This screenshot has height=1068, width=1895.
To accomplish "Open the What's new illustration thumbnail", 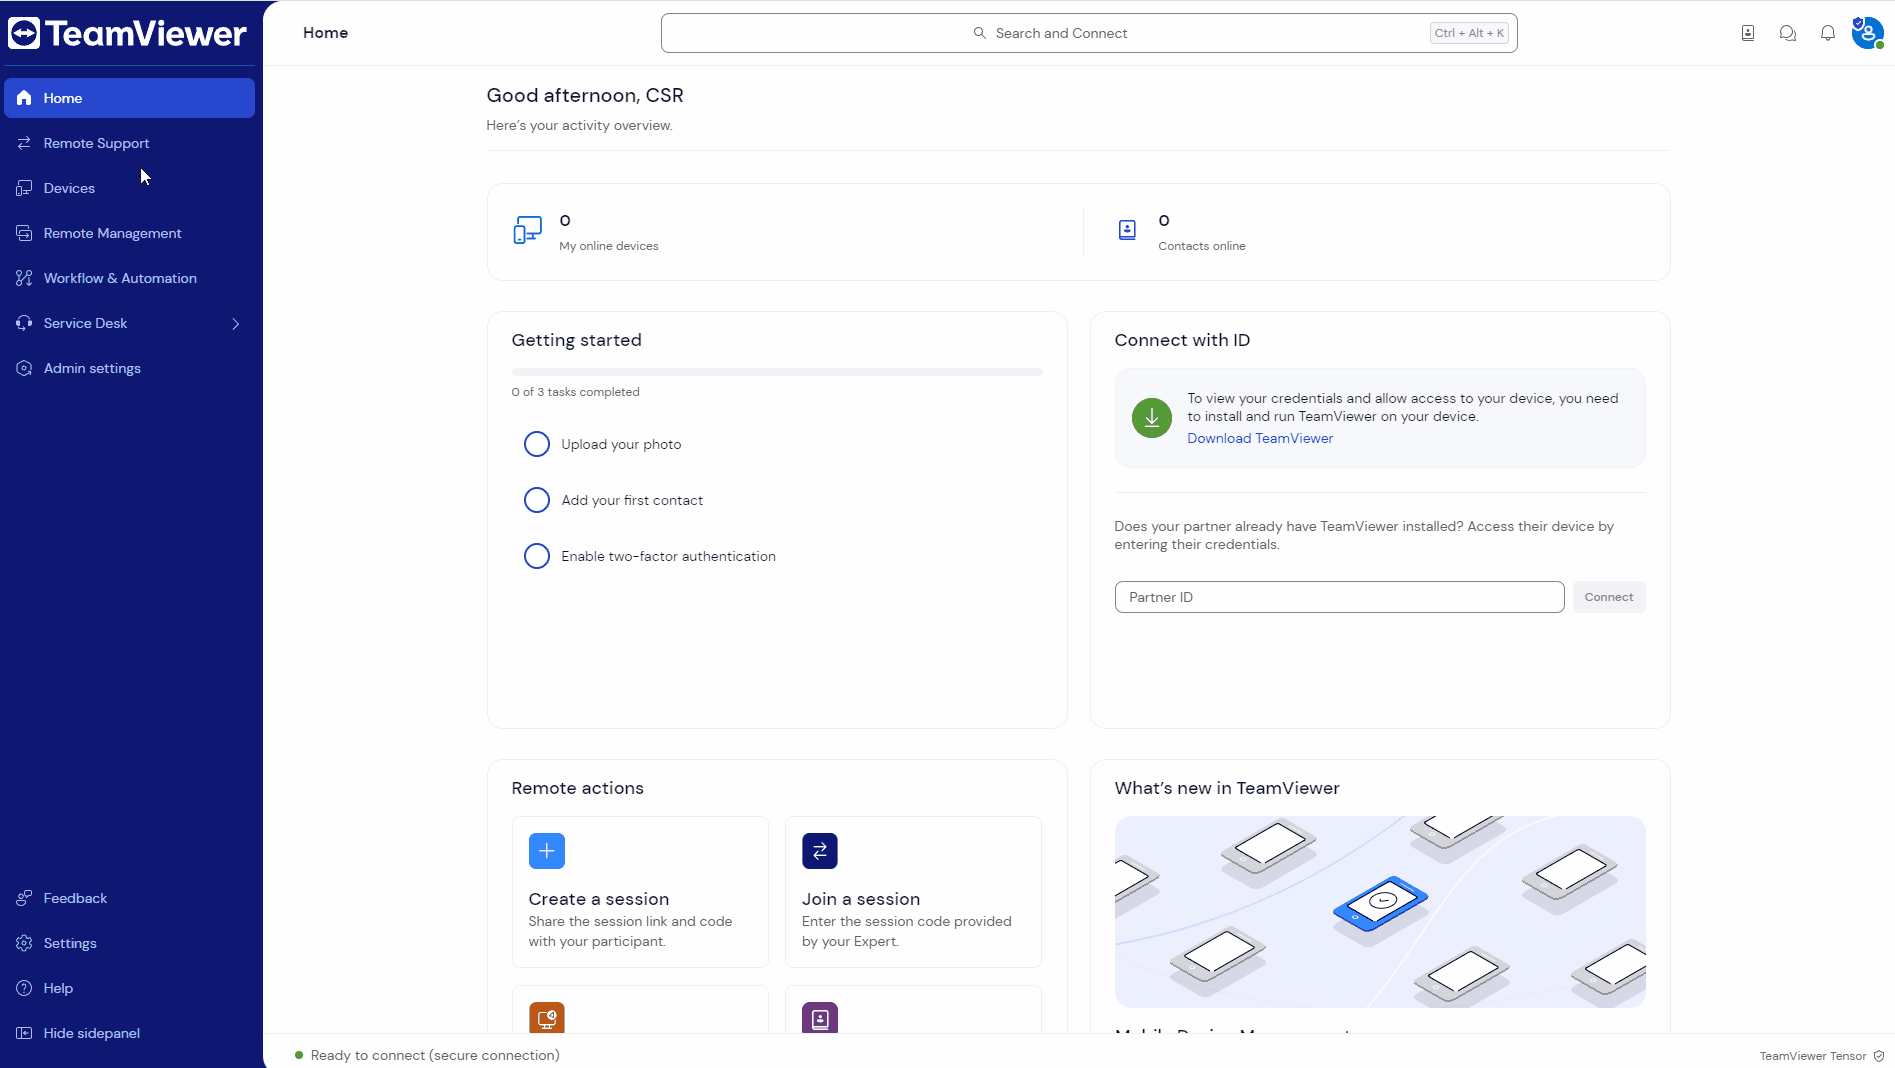I will tap(1380, 912).
